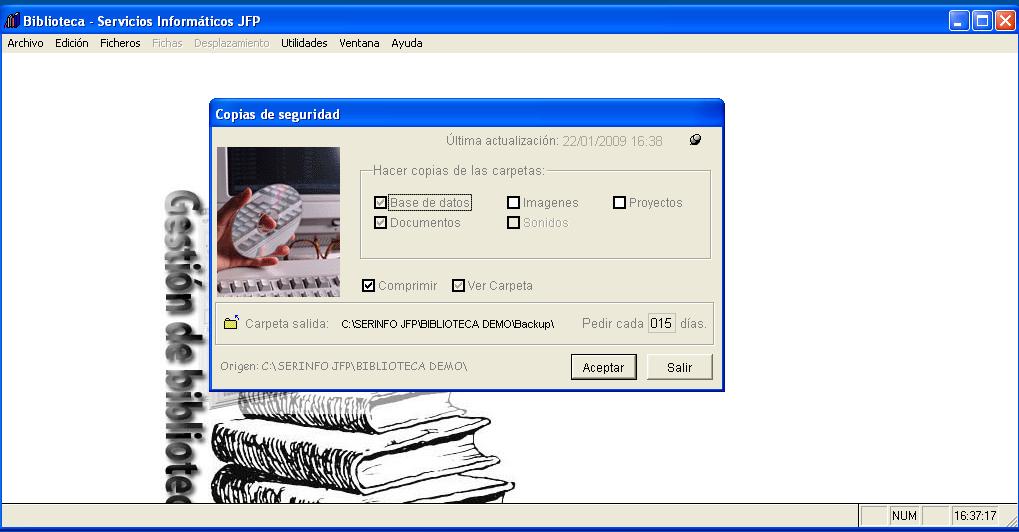
Task: Click the Salir button
Action: [x=680, y=367]
